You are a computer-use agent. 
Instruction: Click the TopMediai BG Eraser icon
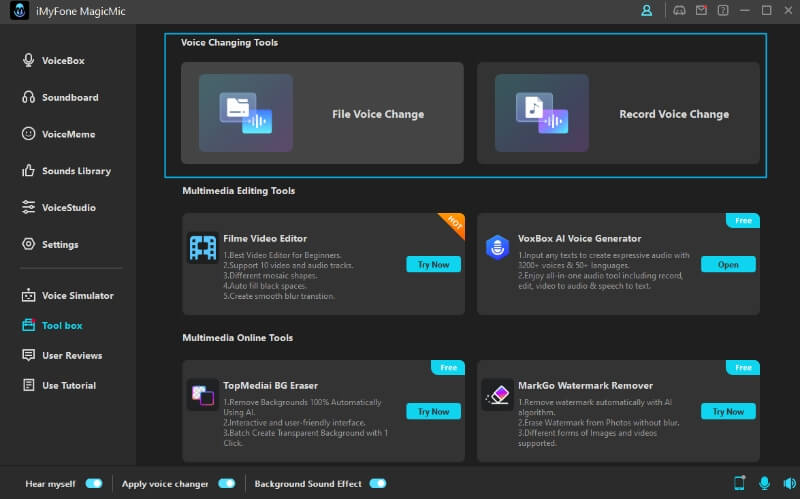[x=203, y=395]
